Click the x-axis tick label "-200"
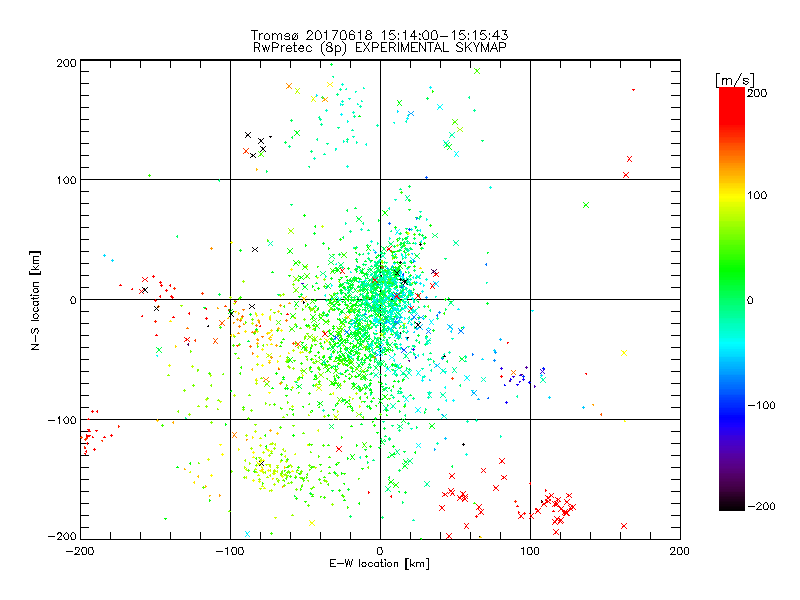The height and width of the screenshot is (600, 800). 80,551
